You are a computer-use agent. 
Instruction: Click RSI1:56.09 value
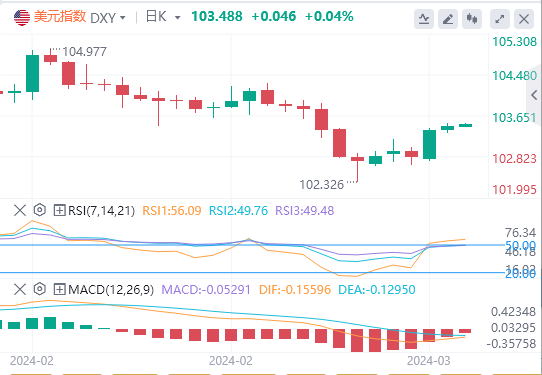(x=172, y=210)
